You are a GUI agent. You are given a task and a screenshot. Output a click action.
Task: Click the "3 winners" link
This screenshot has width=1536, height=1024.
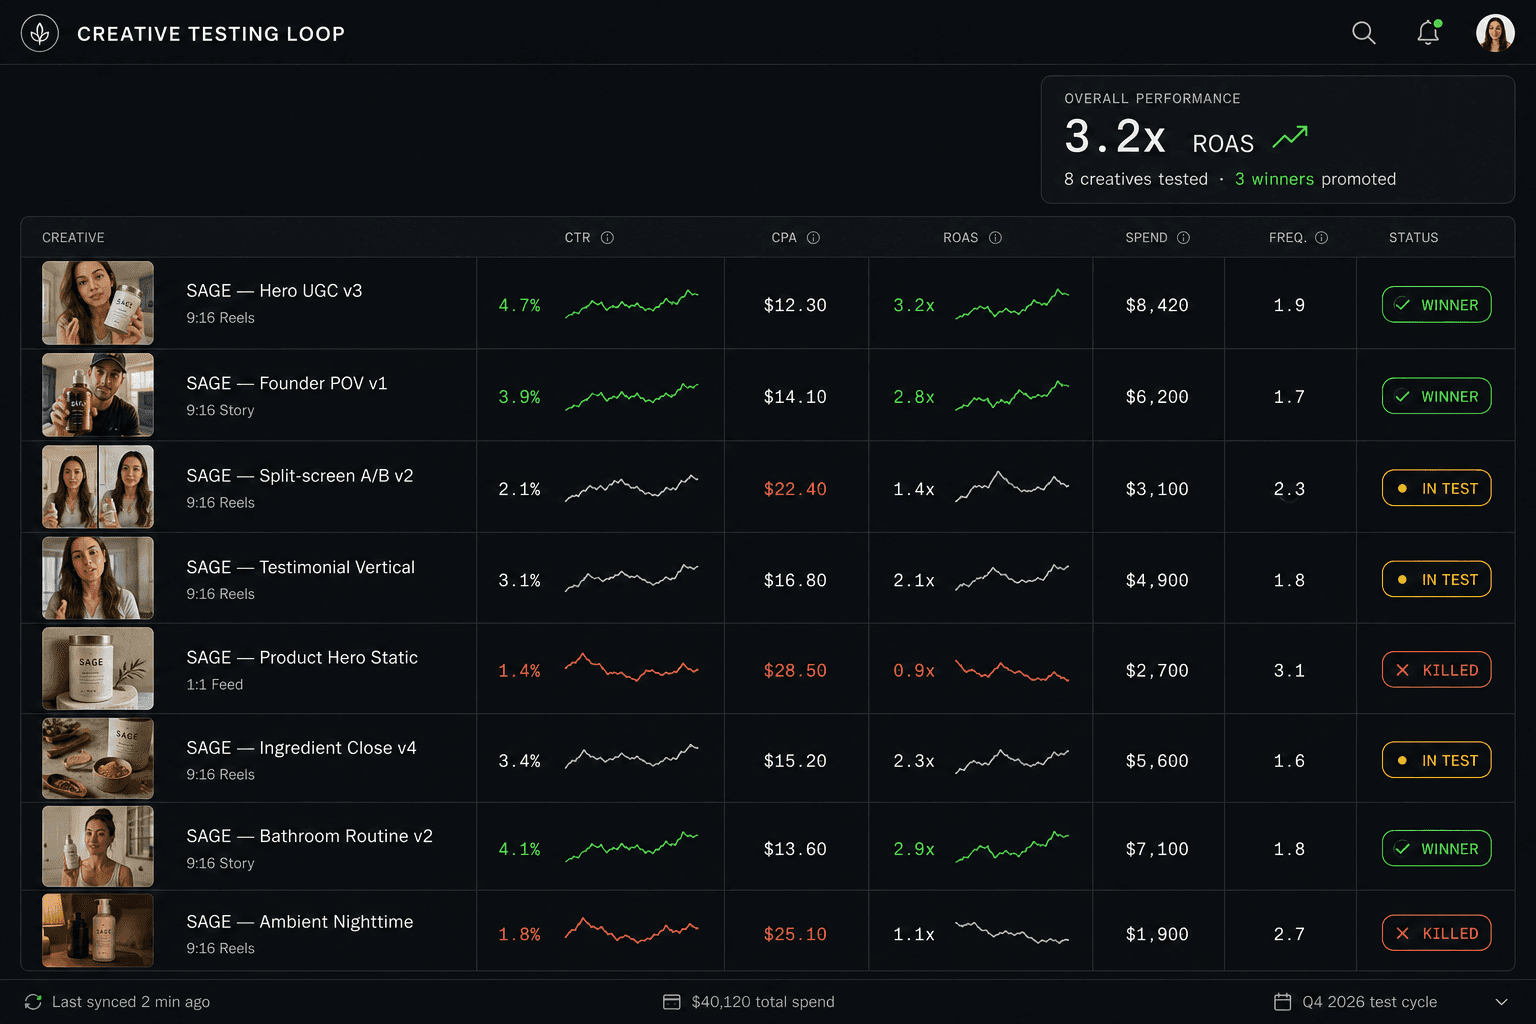point(1274,179)
